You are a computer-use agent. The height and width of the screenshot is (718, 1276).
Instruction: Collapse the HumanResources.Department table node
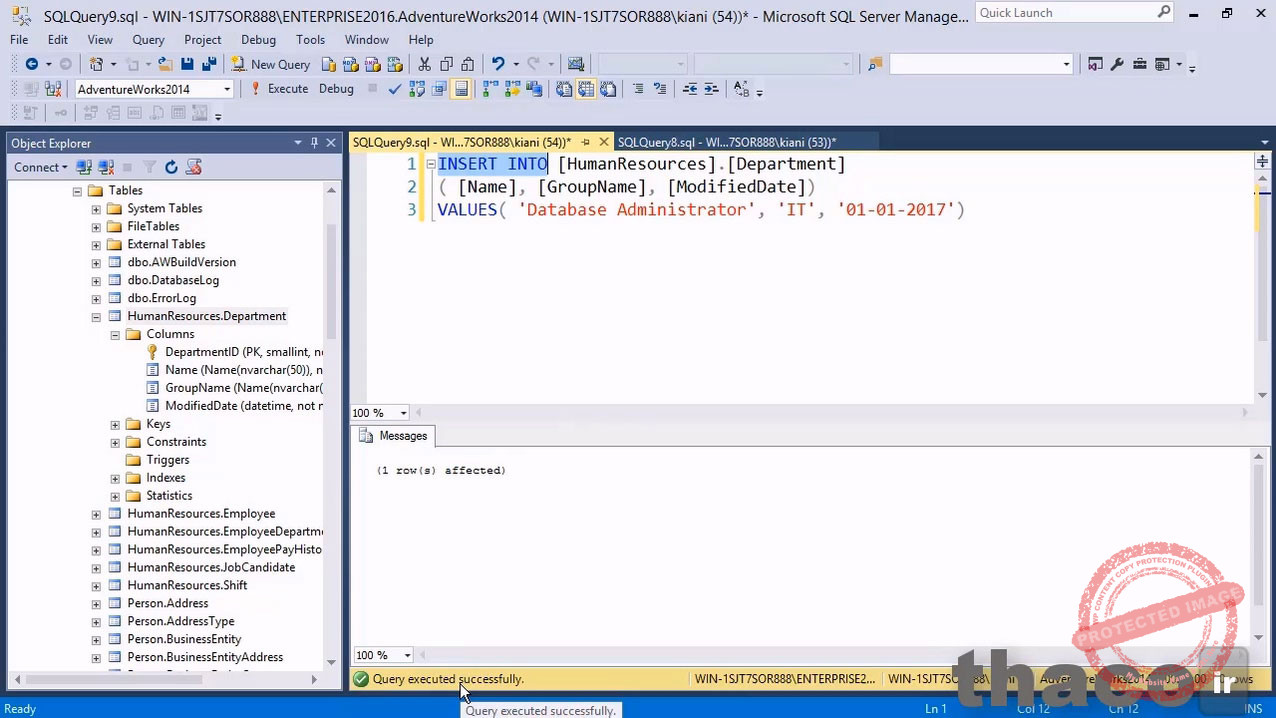click(x=96, y=316)
